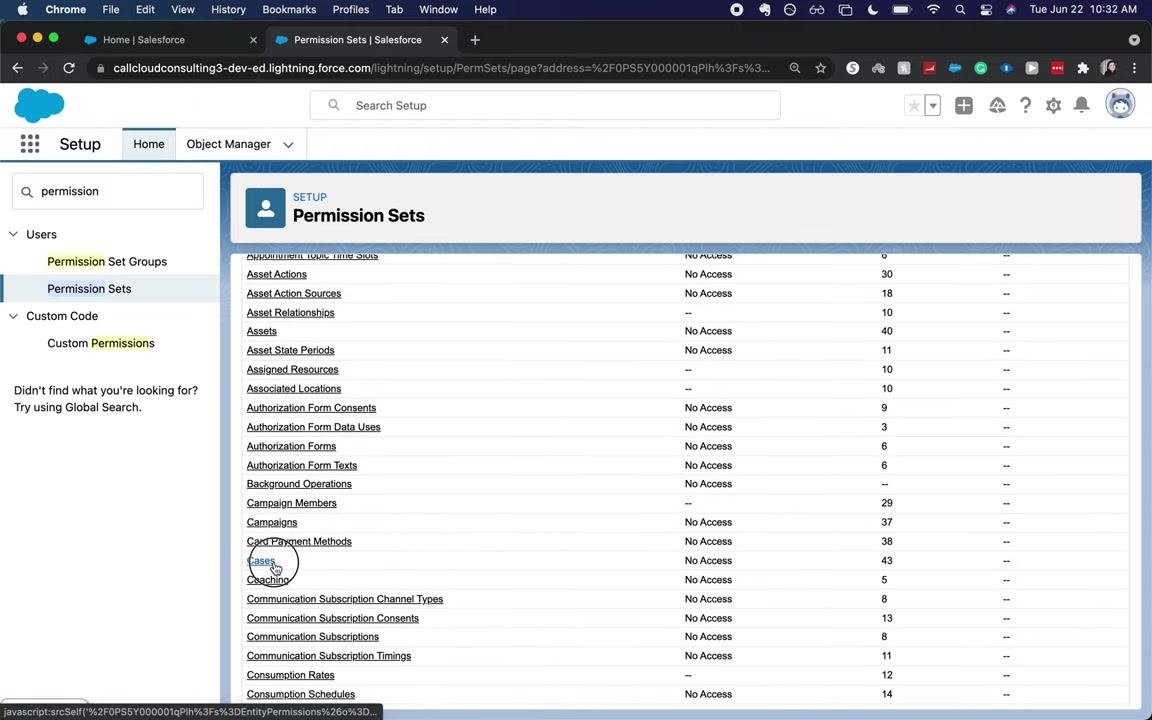Open the Object Manager dropdown chevron
The width and height of the screenshot is (1152, 720).
pos(288,145)
